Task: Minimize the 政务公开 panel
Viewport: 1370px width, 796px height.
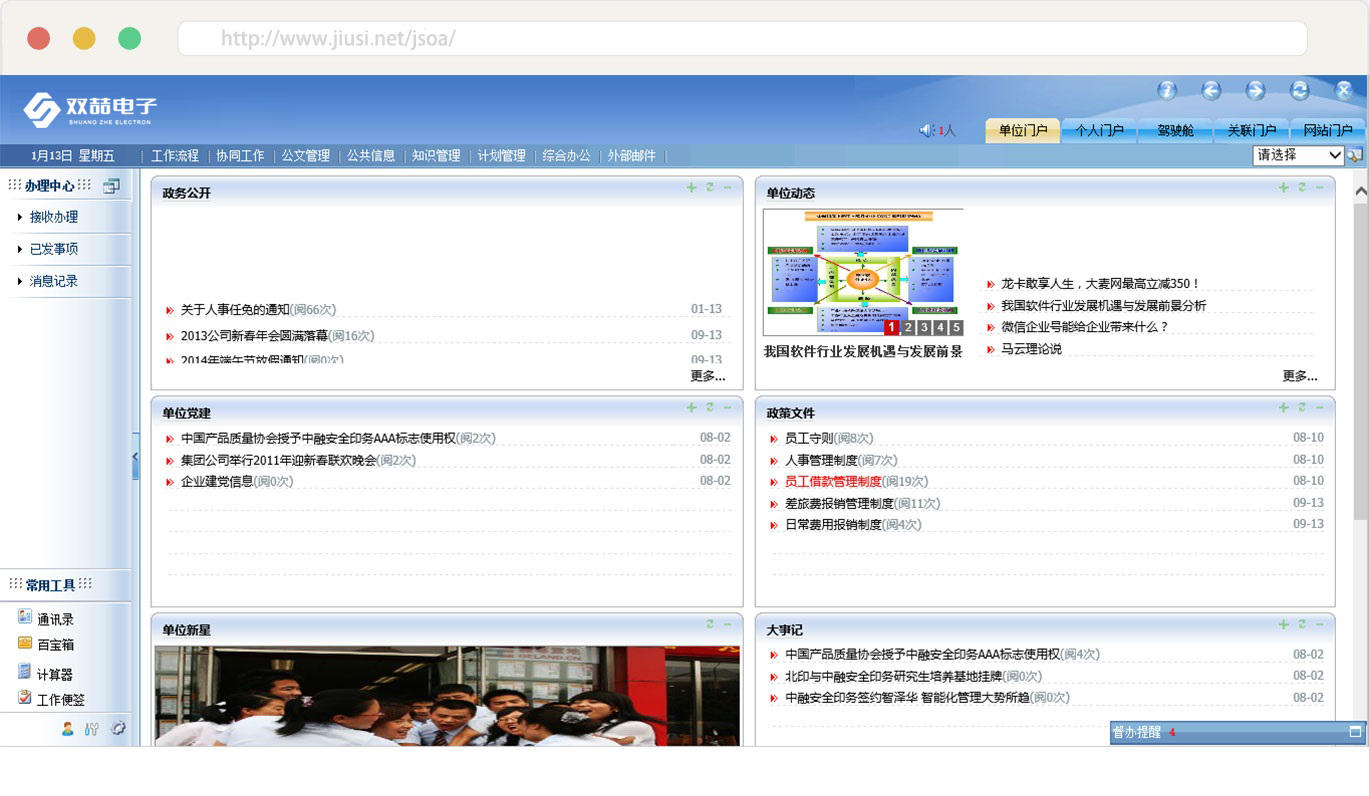Action: [727, 188]
